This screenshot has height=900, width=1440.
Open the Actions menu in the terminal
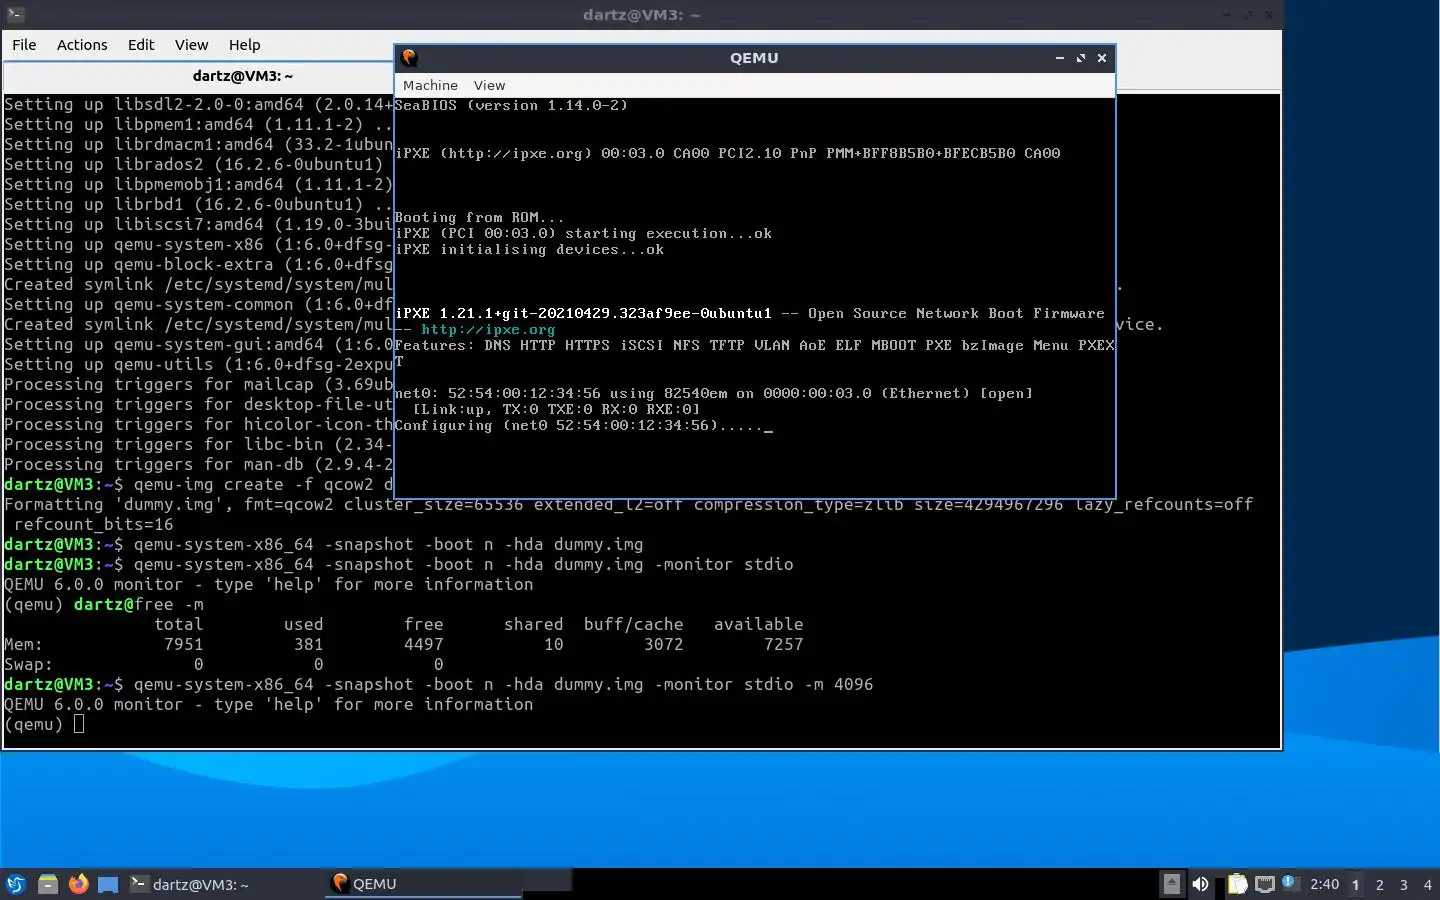pyautogui.click(x=82, y=45)
